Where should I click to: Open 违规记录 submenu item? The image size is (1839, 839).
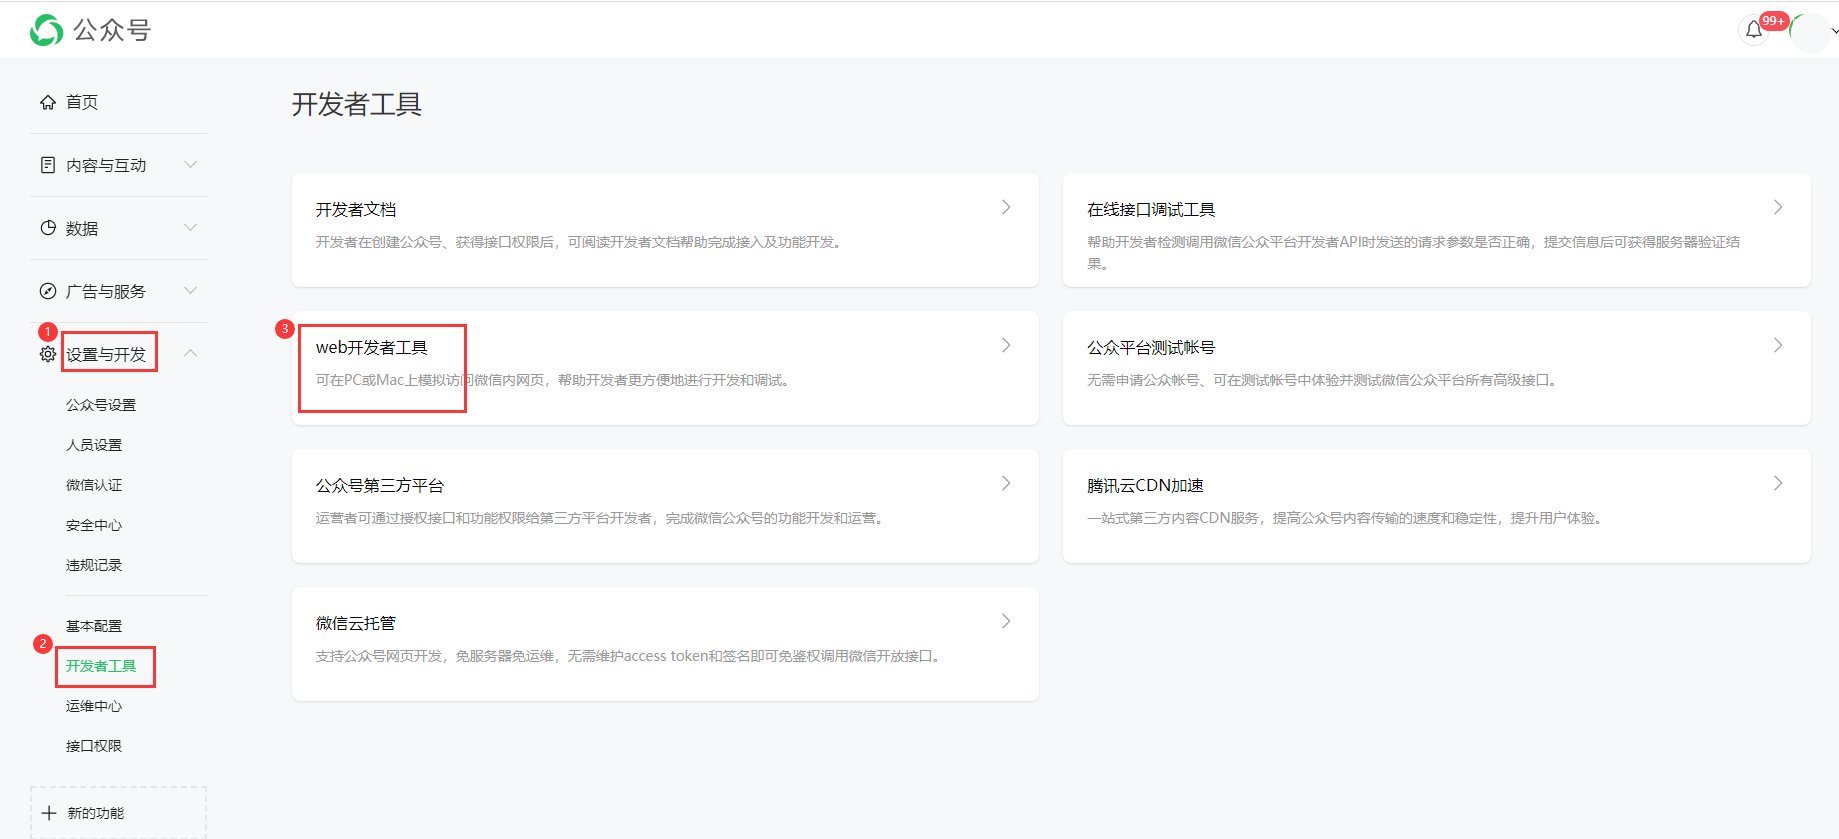point(94,565)
